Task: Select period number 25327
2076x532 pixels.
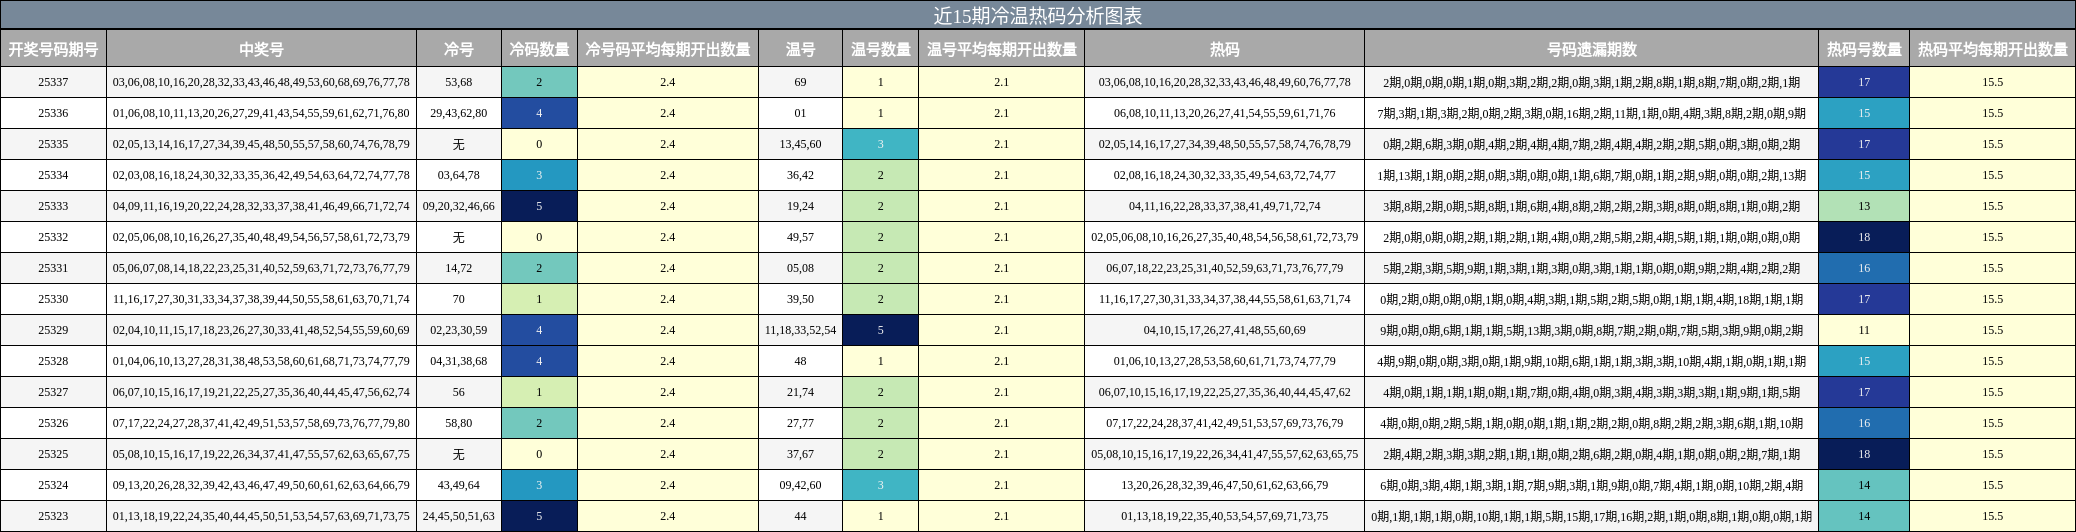Action: [53, 392]
